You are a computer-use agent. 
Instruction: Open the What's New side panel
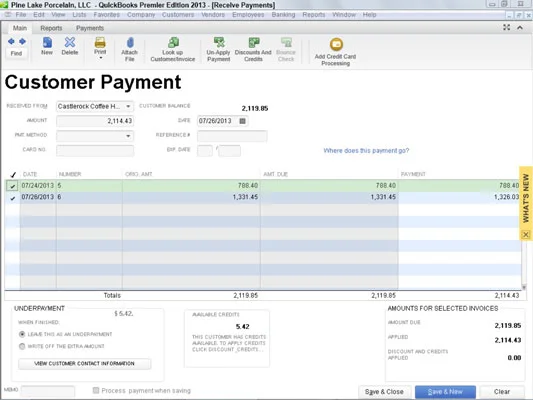[526, 198]
